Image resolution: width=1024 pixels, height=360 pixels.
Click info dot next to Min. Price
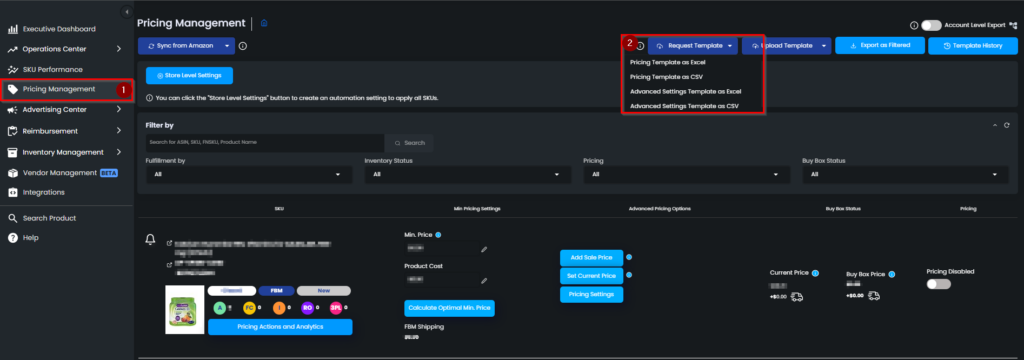click(x=438, y=235)
